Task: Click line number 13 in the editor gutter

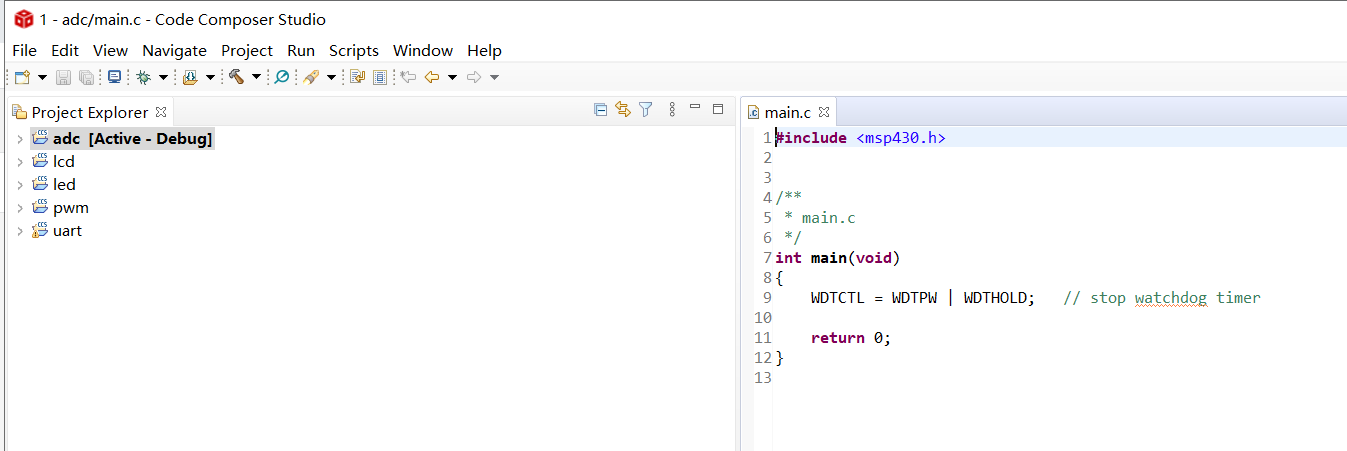Action: tap(762, 378)
